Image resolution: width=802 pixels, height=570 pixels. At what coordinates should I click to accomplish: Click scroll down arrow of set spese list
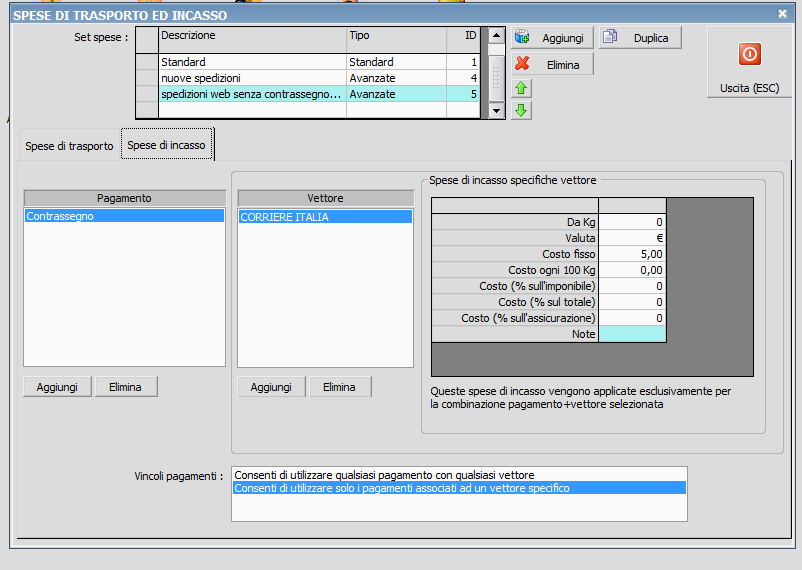(x=496, y=111)
